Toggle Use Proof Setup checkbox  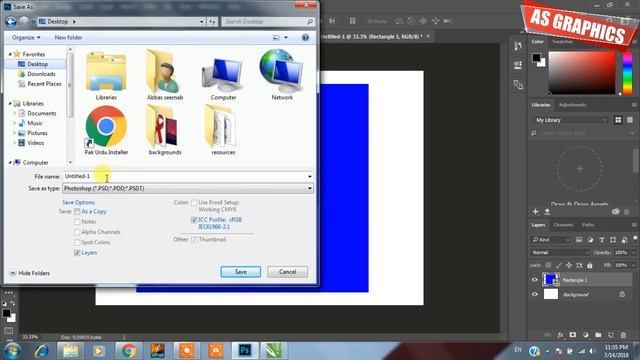pos(194,202)
